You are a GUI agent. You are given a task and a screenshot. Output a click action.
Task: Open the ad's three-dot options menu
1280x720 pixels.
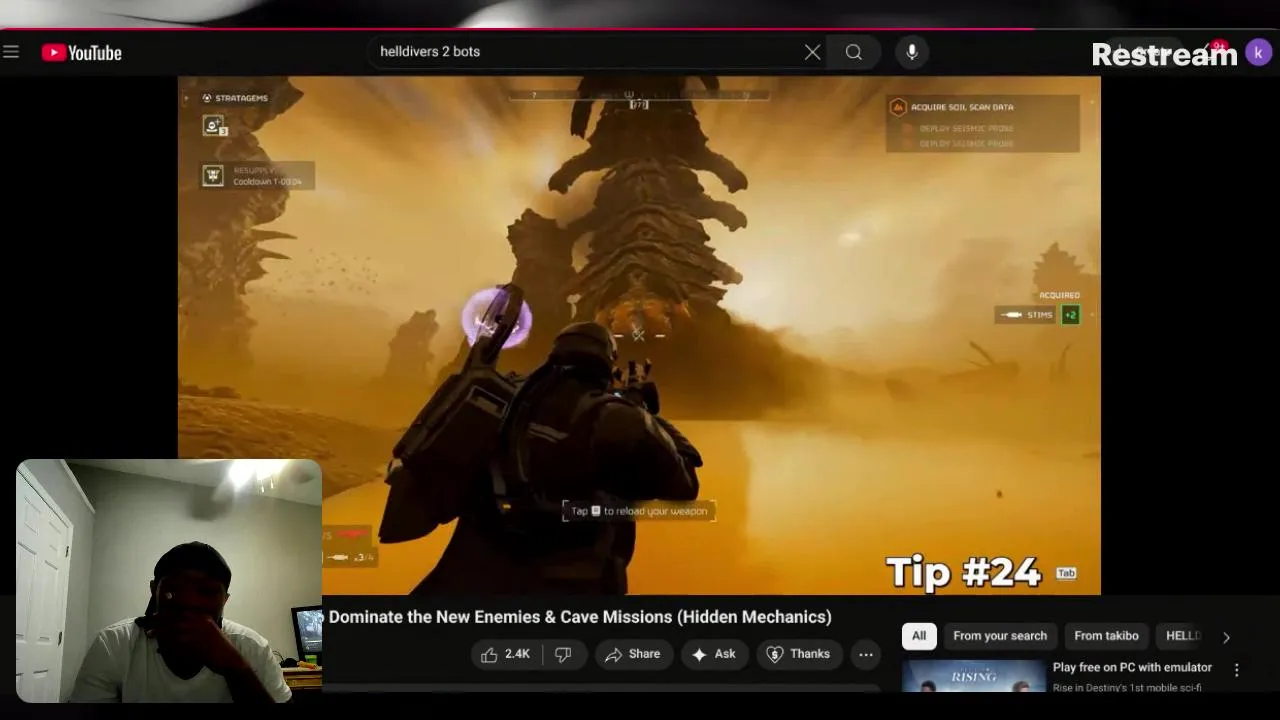tap(1236, 670)
